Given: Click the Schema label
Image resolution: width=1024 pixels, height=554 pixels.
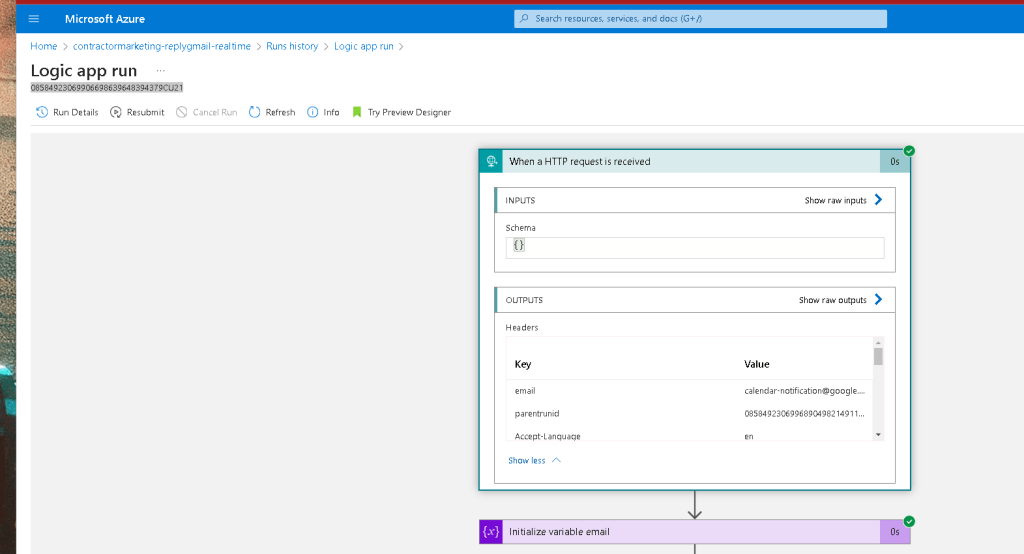Looking at the screenshot, I should [x=520, y=228].
